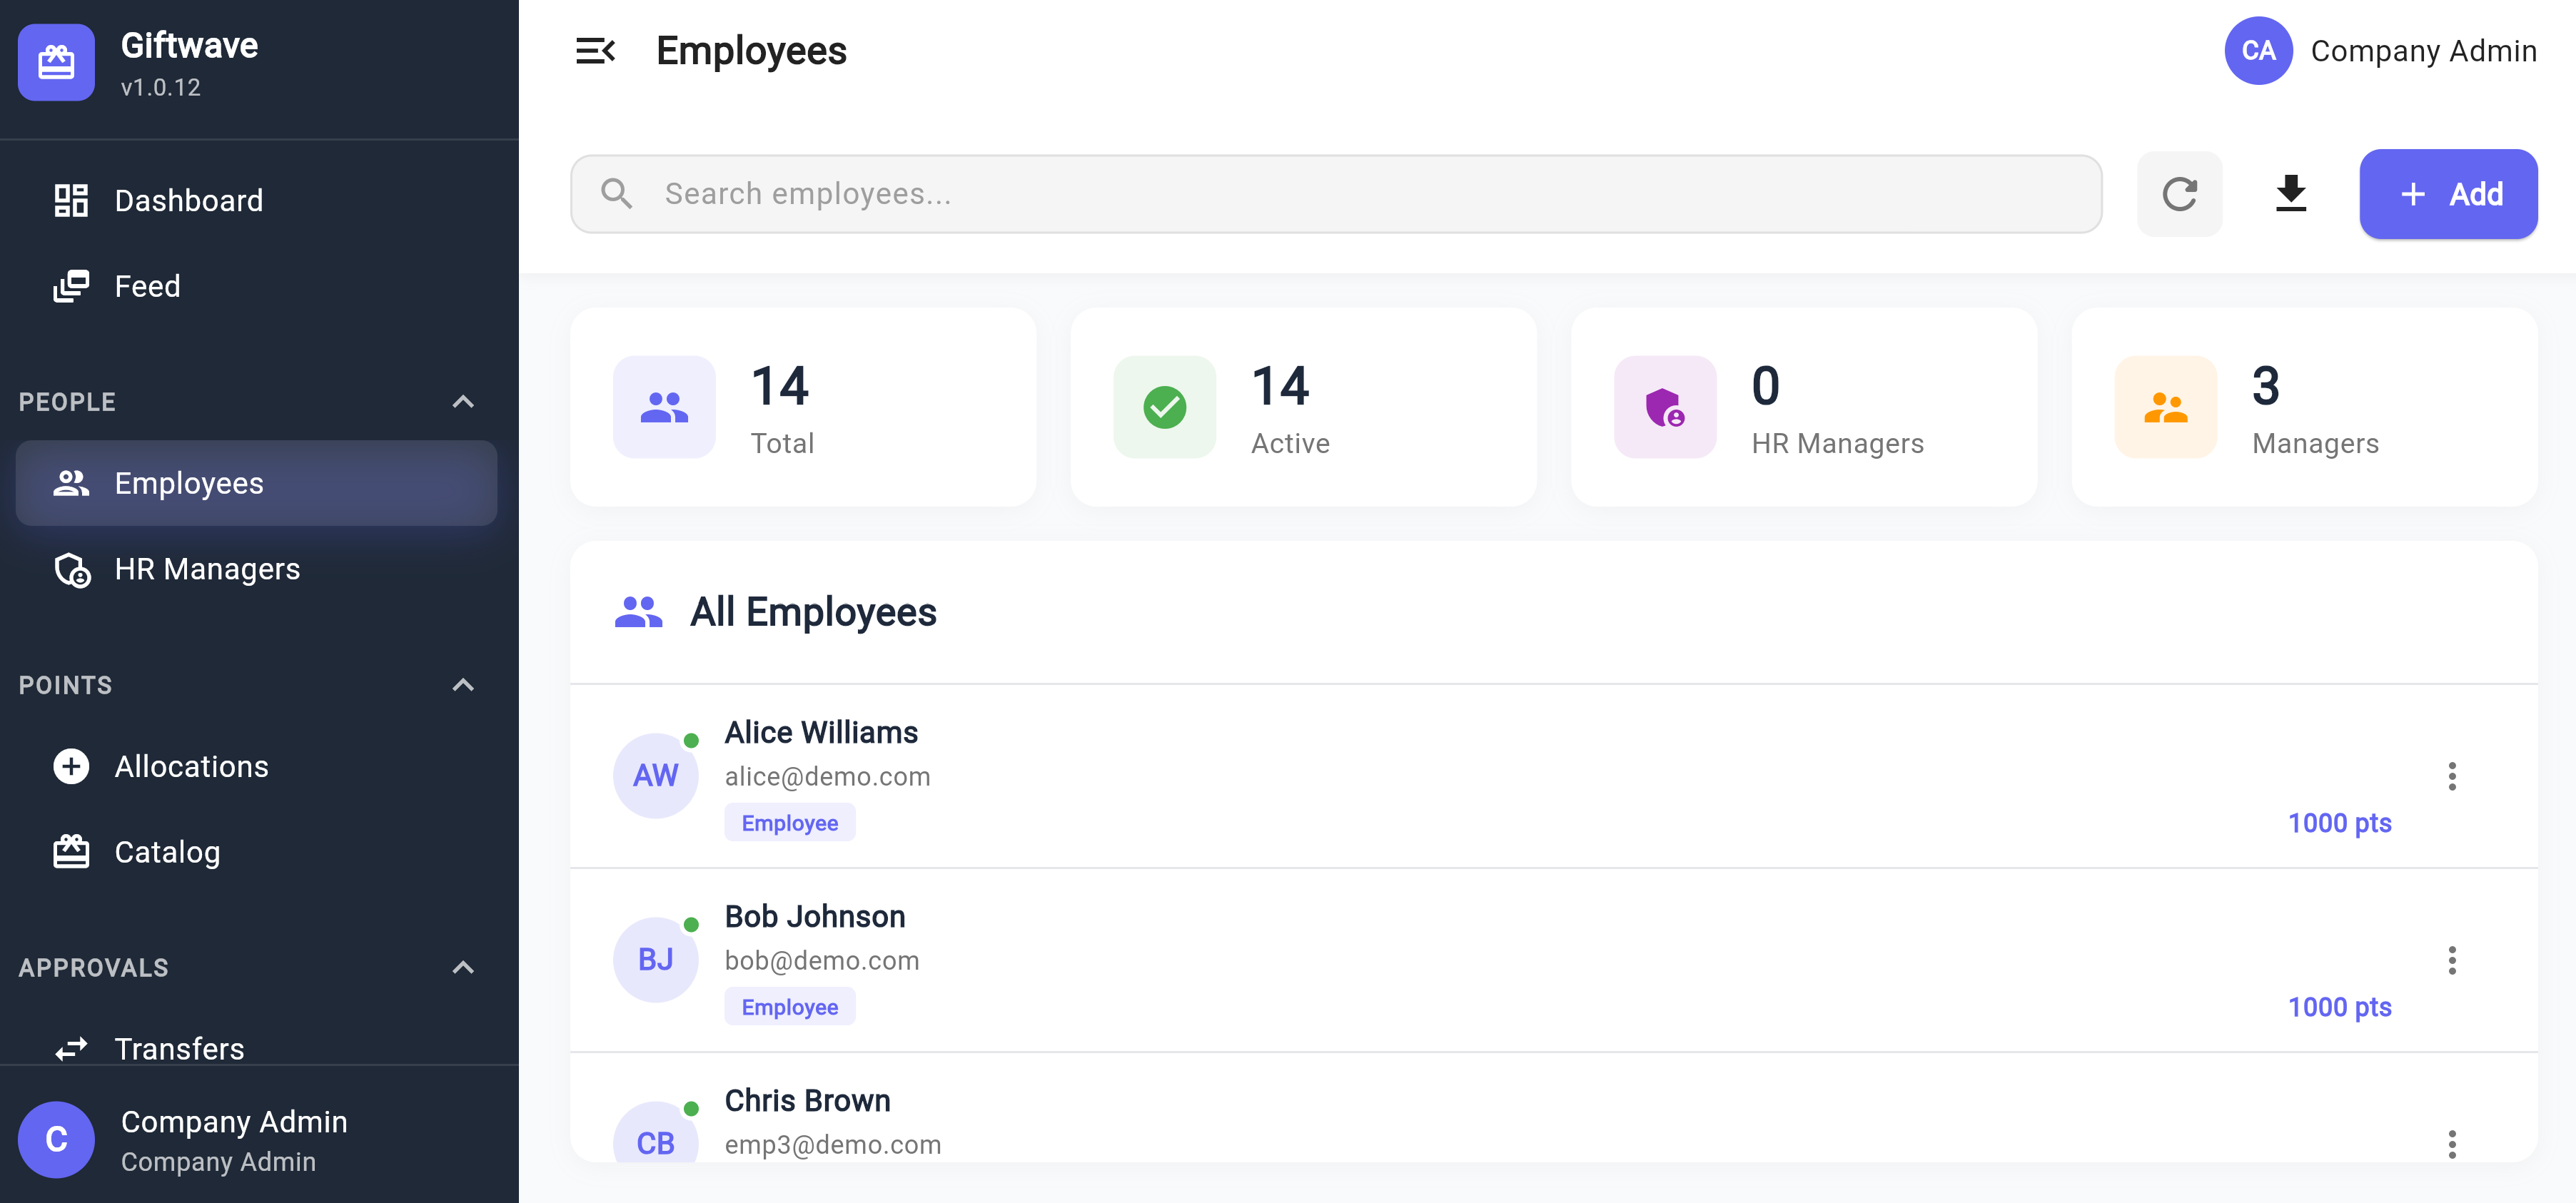This screenshot has height=1203, width=2576.
Task: Collapse the APPROVALS section
Action: point(462,967)
